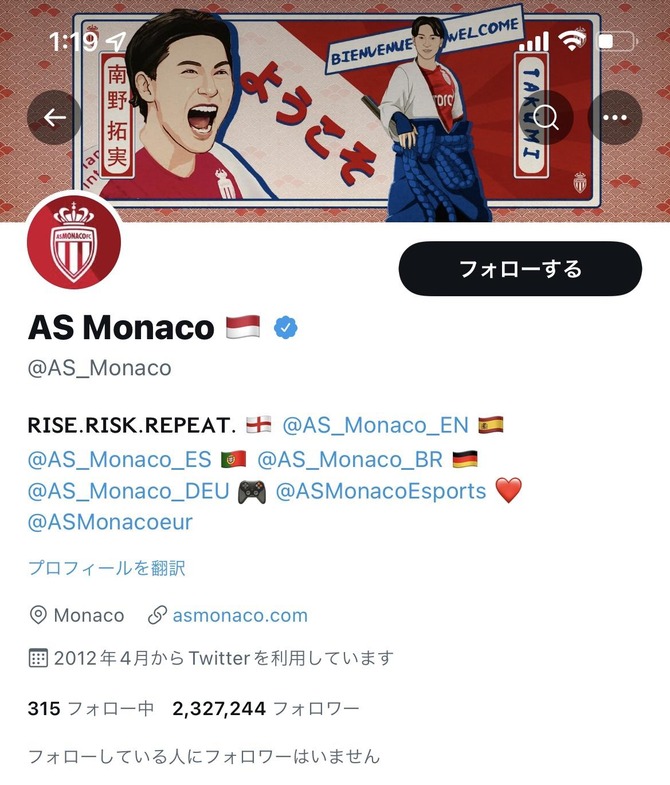Open the @AS_Monaco_DEU mention link
This screenshot has width=670, height=785.
[129, 491]
